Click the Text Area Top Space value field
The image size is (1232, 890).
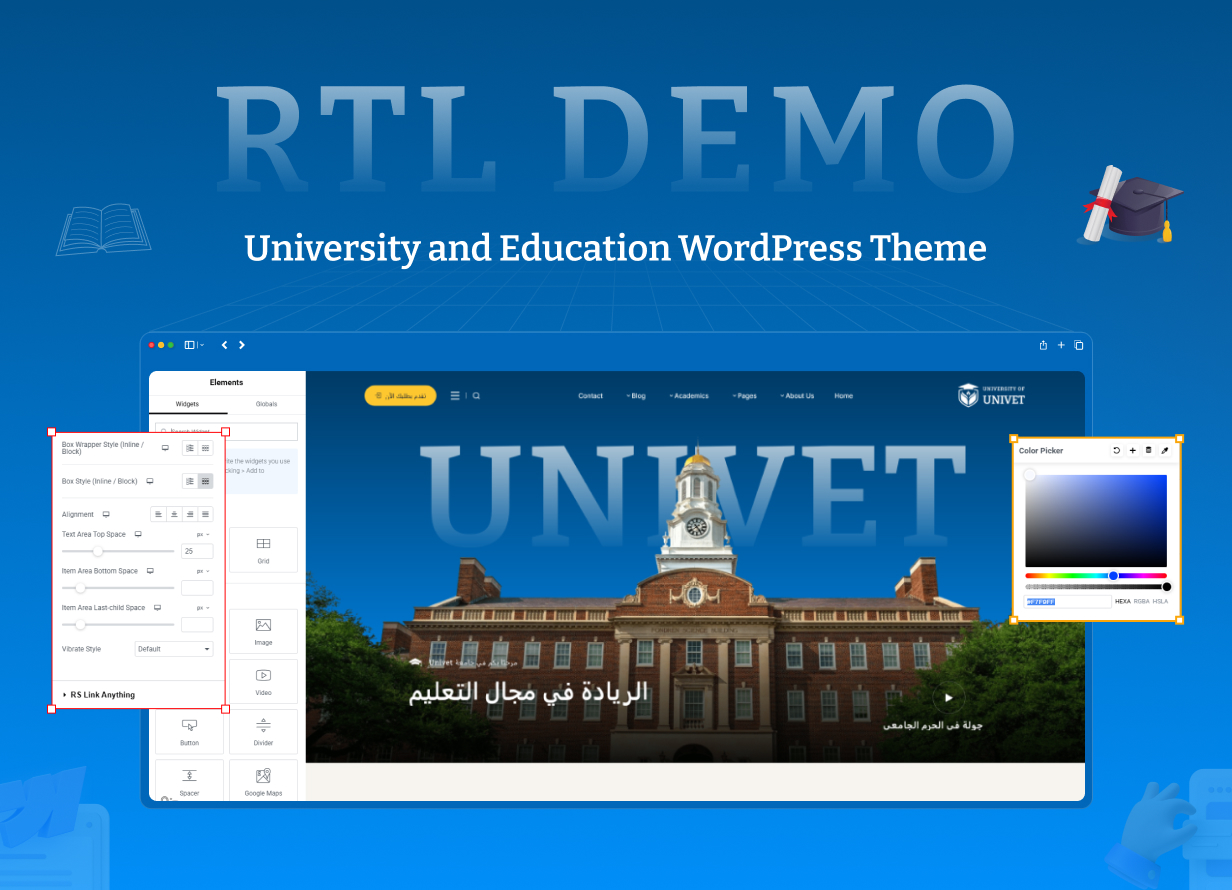[197, 551]
